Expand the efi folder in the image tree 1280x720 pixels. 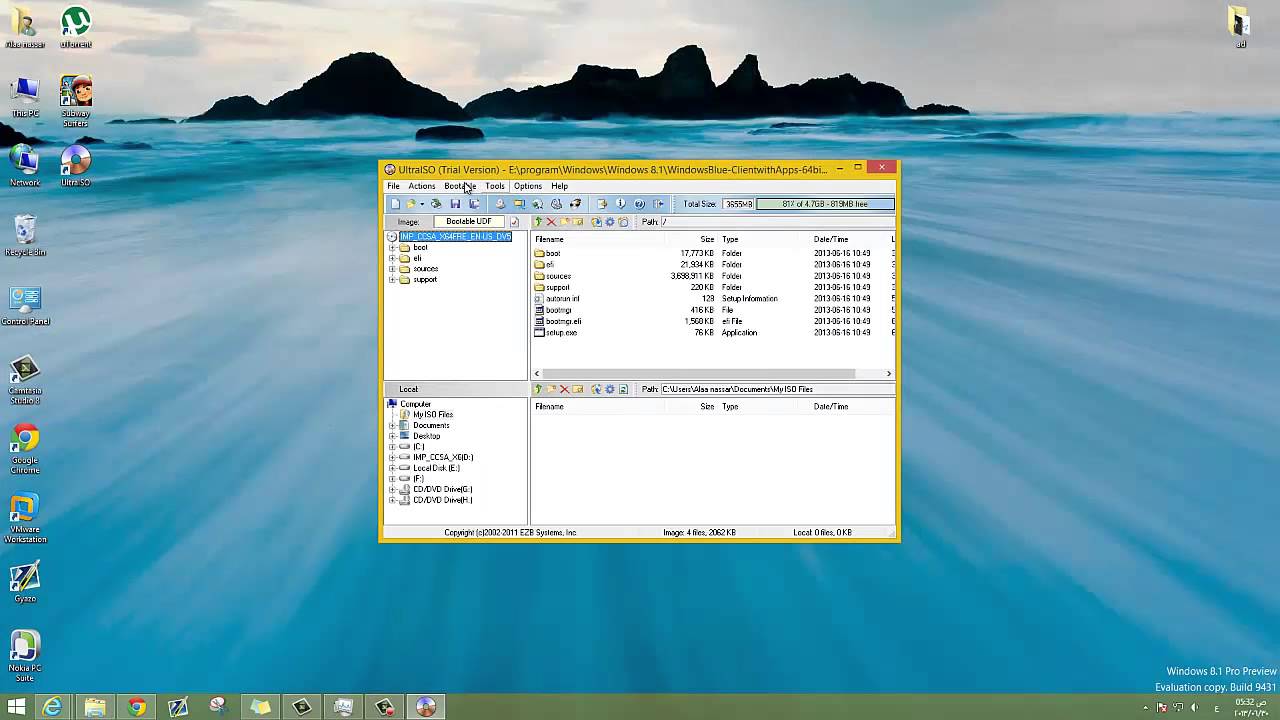pyautogui.click(x=392, y=258)
